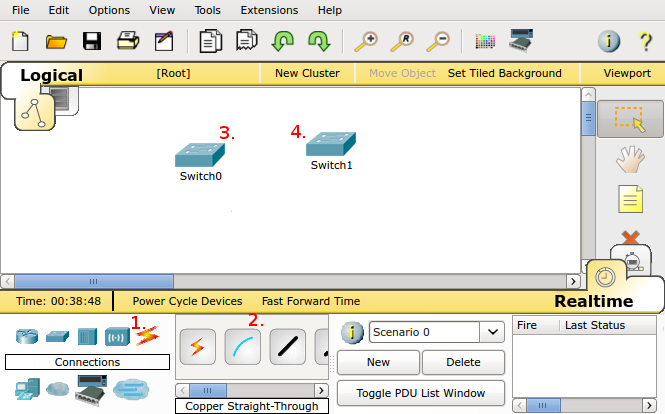Click the New scenario button
The width and height of the screenshot is (665, 414).
(x=378, y=362)
